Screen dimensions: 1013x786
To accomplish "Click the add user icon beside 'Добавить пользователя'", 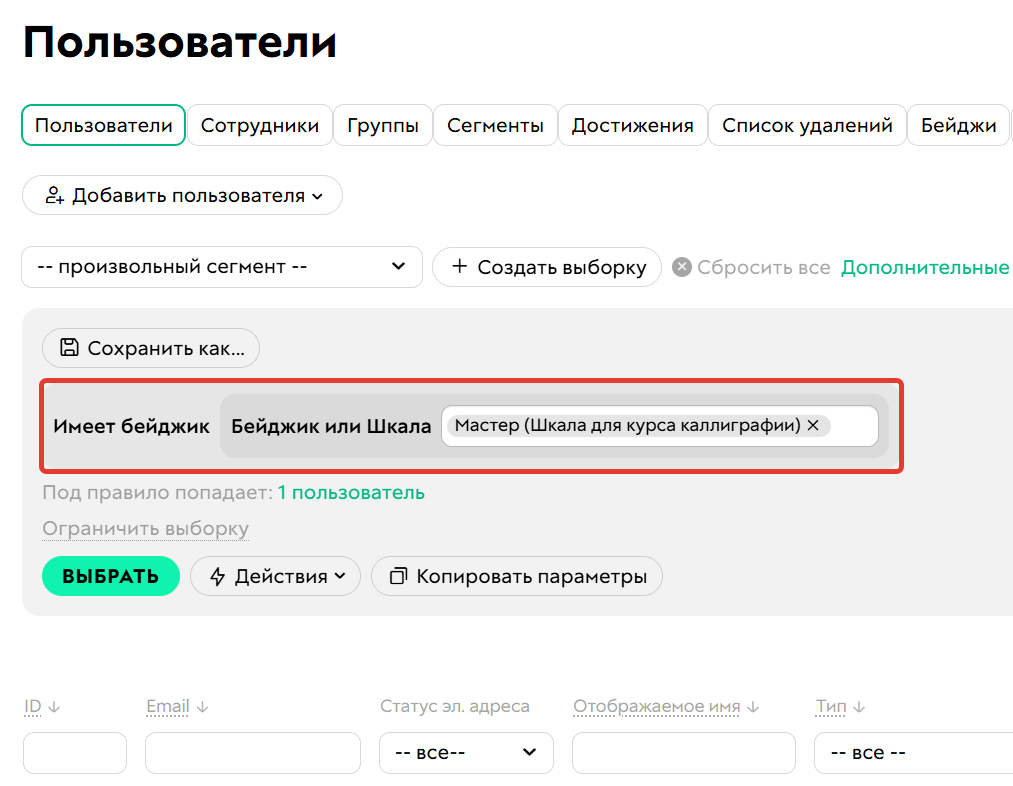I will tap(52, 195).
